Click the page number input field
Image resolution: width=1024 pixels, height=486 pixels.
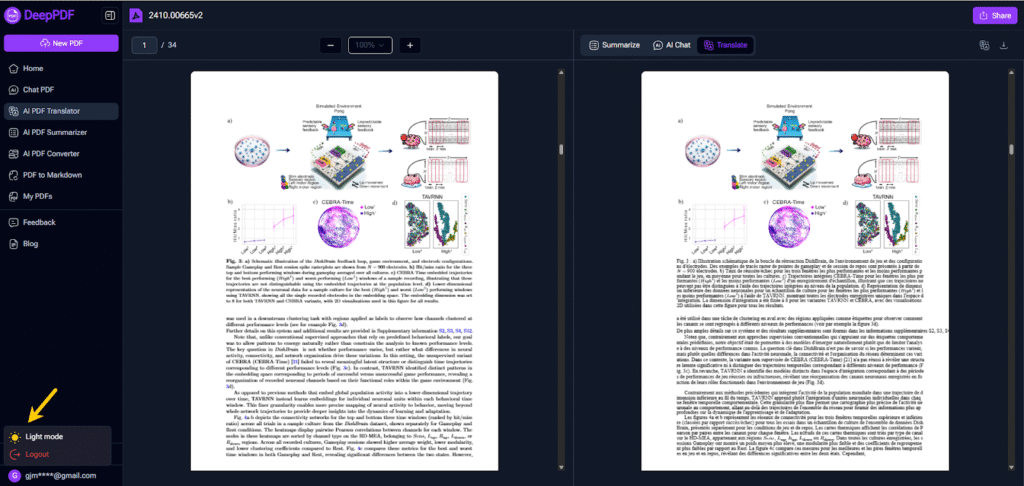coord(145,45)
